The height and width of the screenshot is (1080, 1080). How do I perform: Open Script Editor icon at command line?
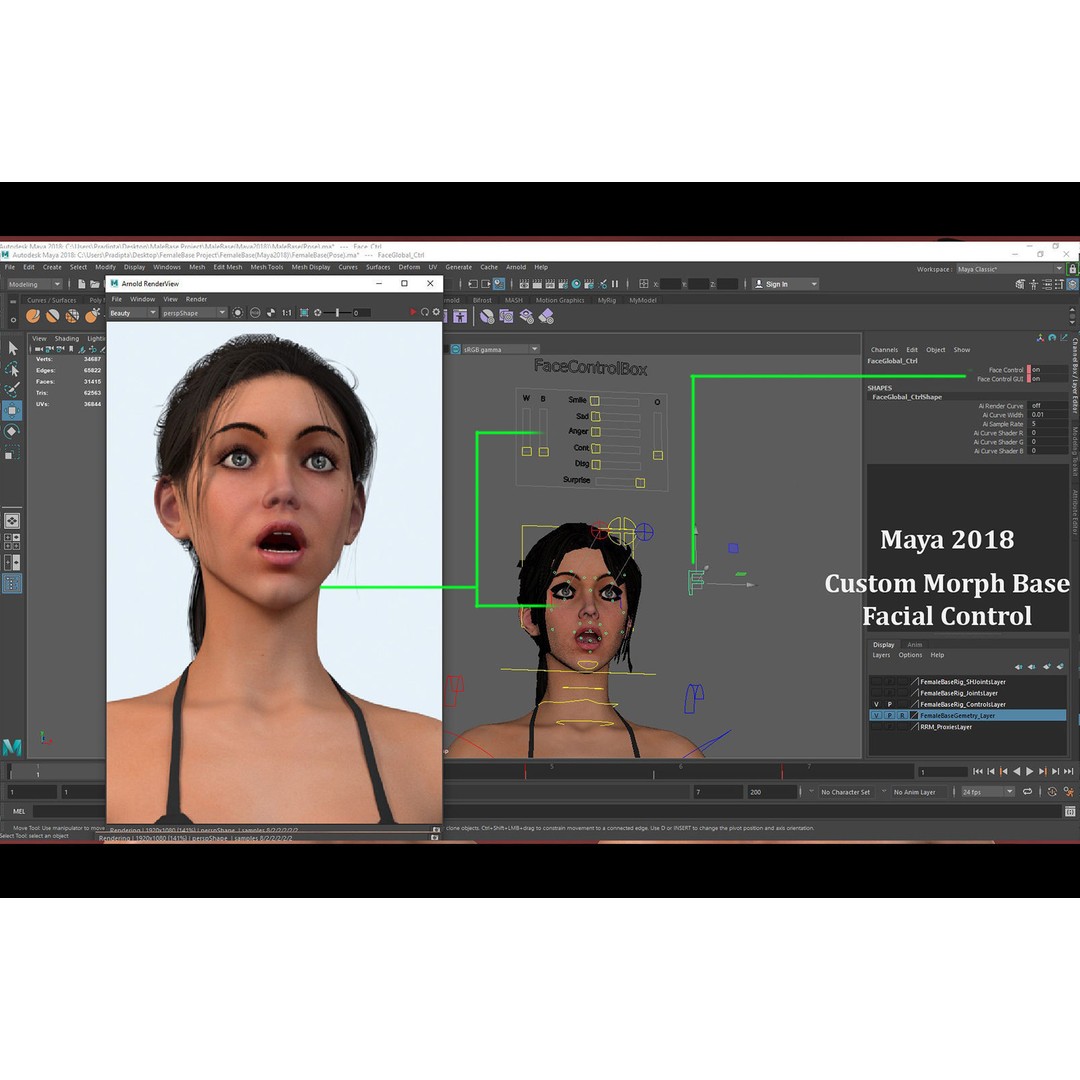pyautogui.click(x=1070, y=811)
